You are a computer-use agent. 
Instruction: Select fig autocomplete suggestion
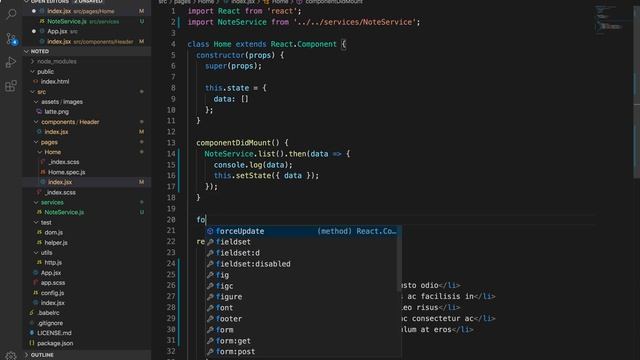[x=303, y=275]
